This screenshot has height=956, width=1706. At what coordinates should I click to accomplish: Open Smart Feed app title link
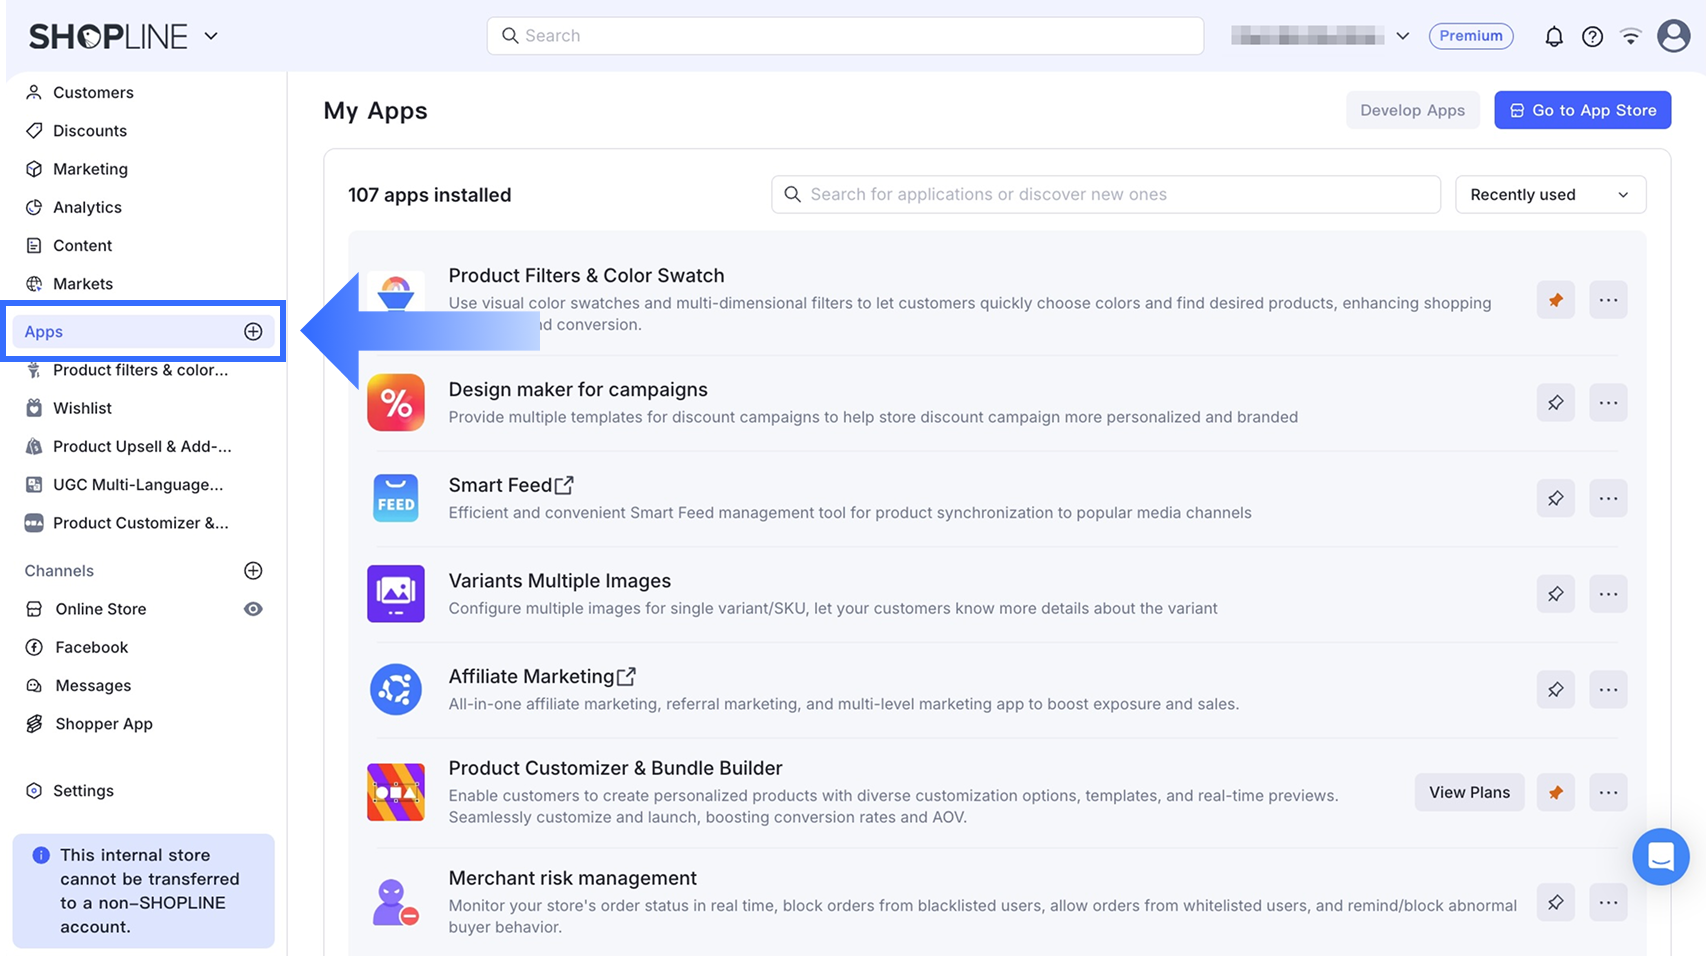511,485
